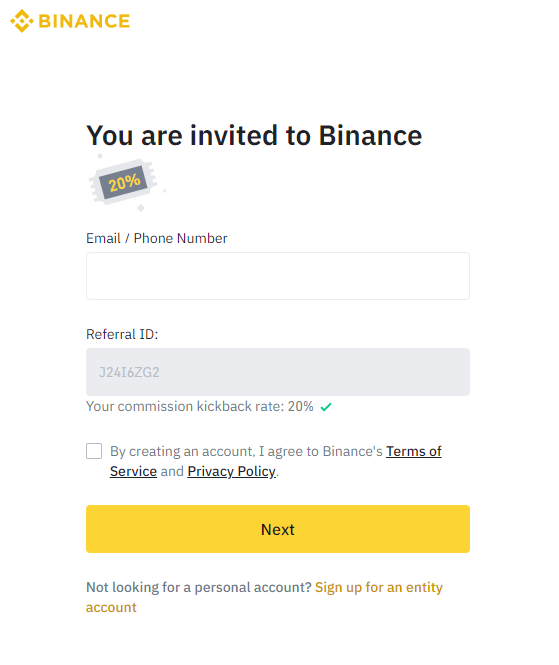Click the word 'account' in entity signup link
This screenshot has height=665, width=559.
(111, 608)
